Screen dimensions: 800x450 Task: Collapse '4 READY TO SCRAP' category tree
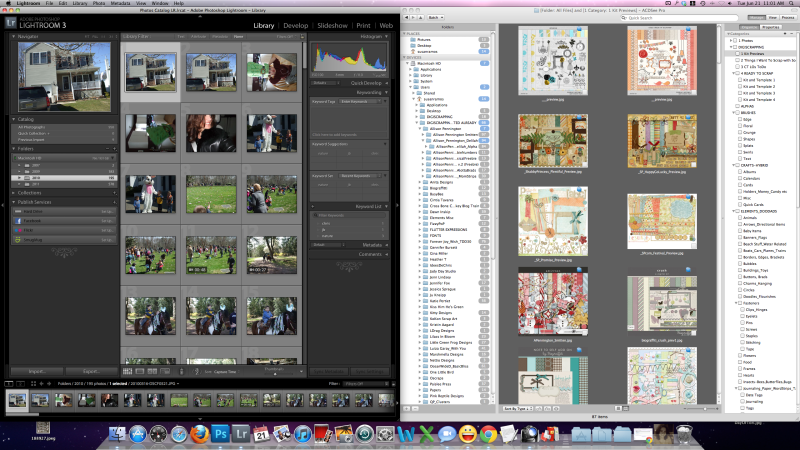(734, 73)
